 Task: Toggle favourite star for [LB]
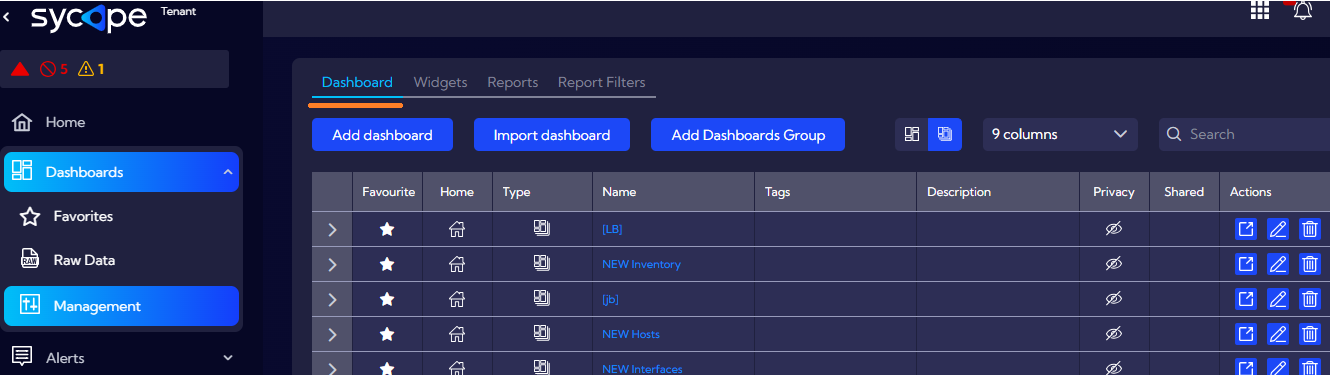tap(387, 229)
